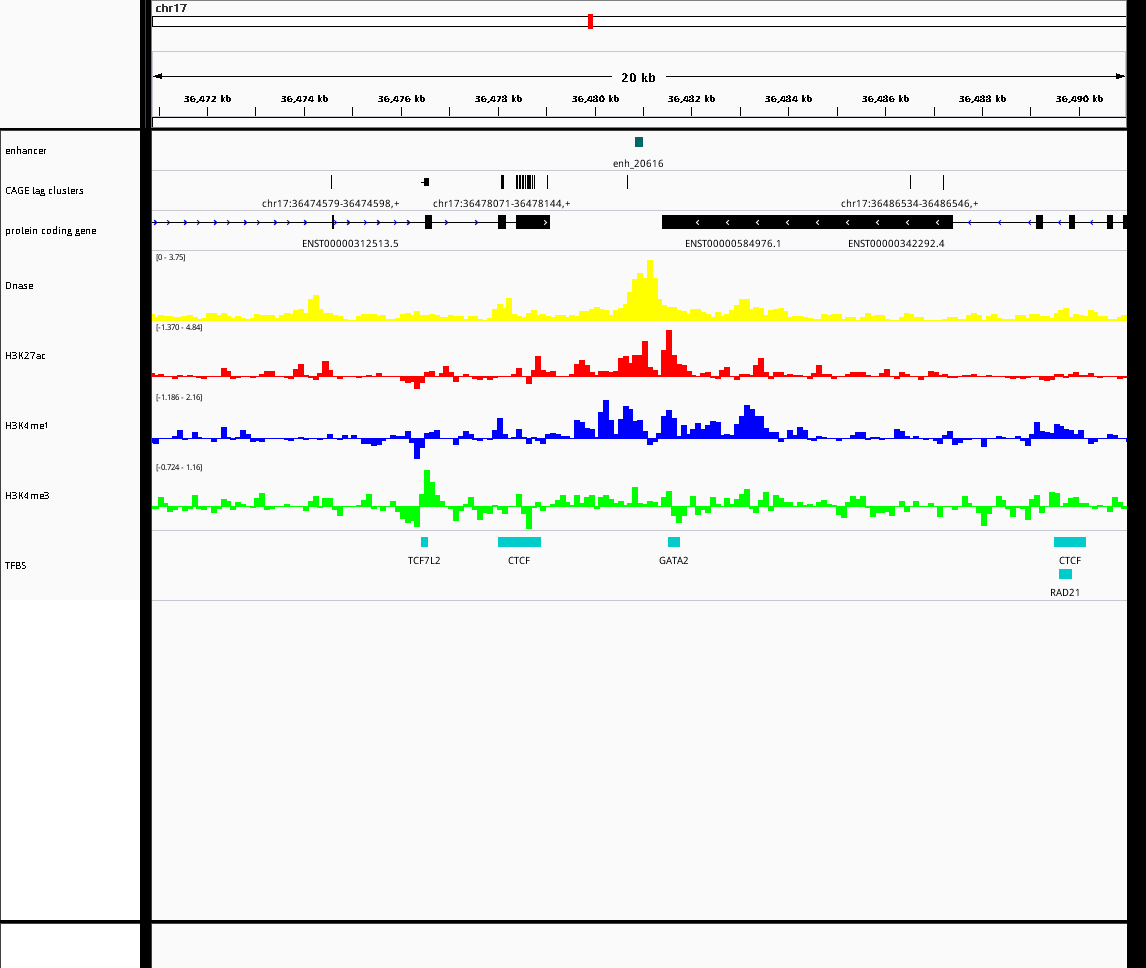
Task: Click the RAD21 binding site box
Action: click(1066, 574)
